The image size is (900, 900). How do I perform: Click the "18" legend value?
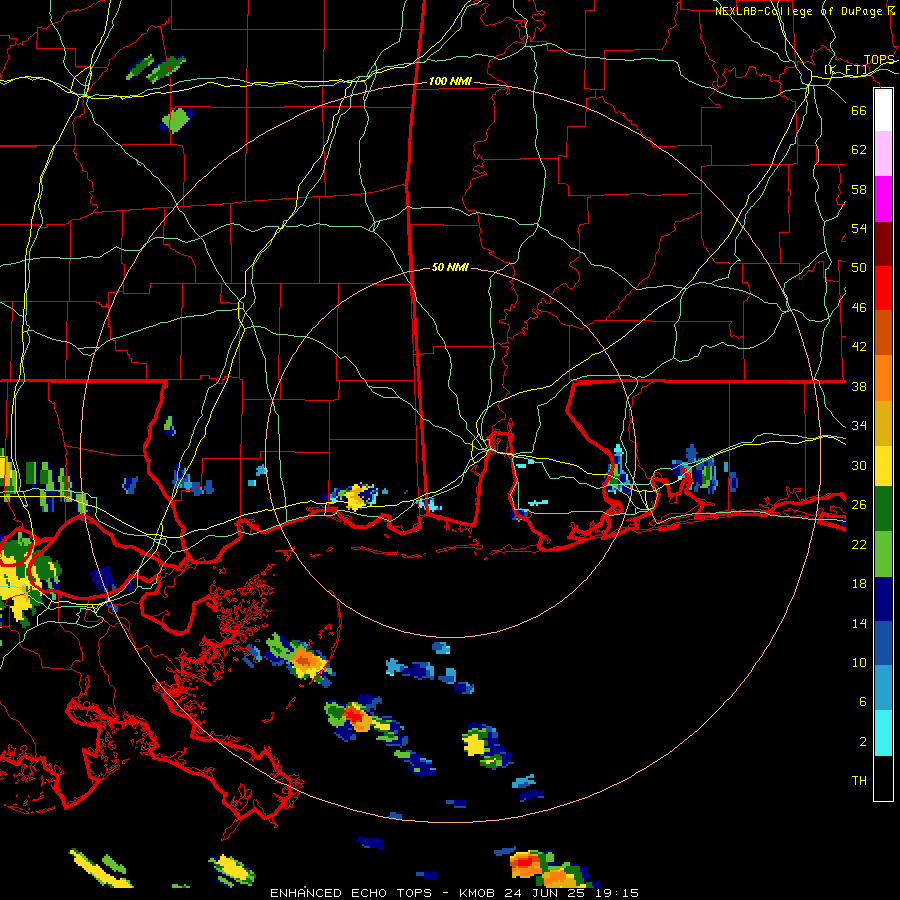pyautogui.click(x=859, y=584)
